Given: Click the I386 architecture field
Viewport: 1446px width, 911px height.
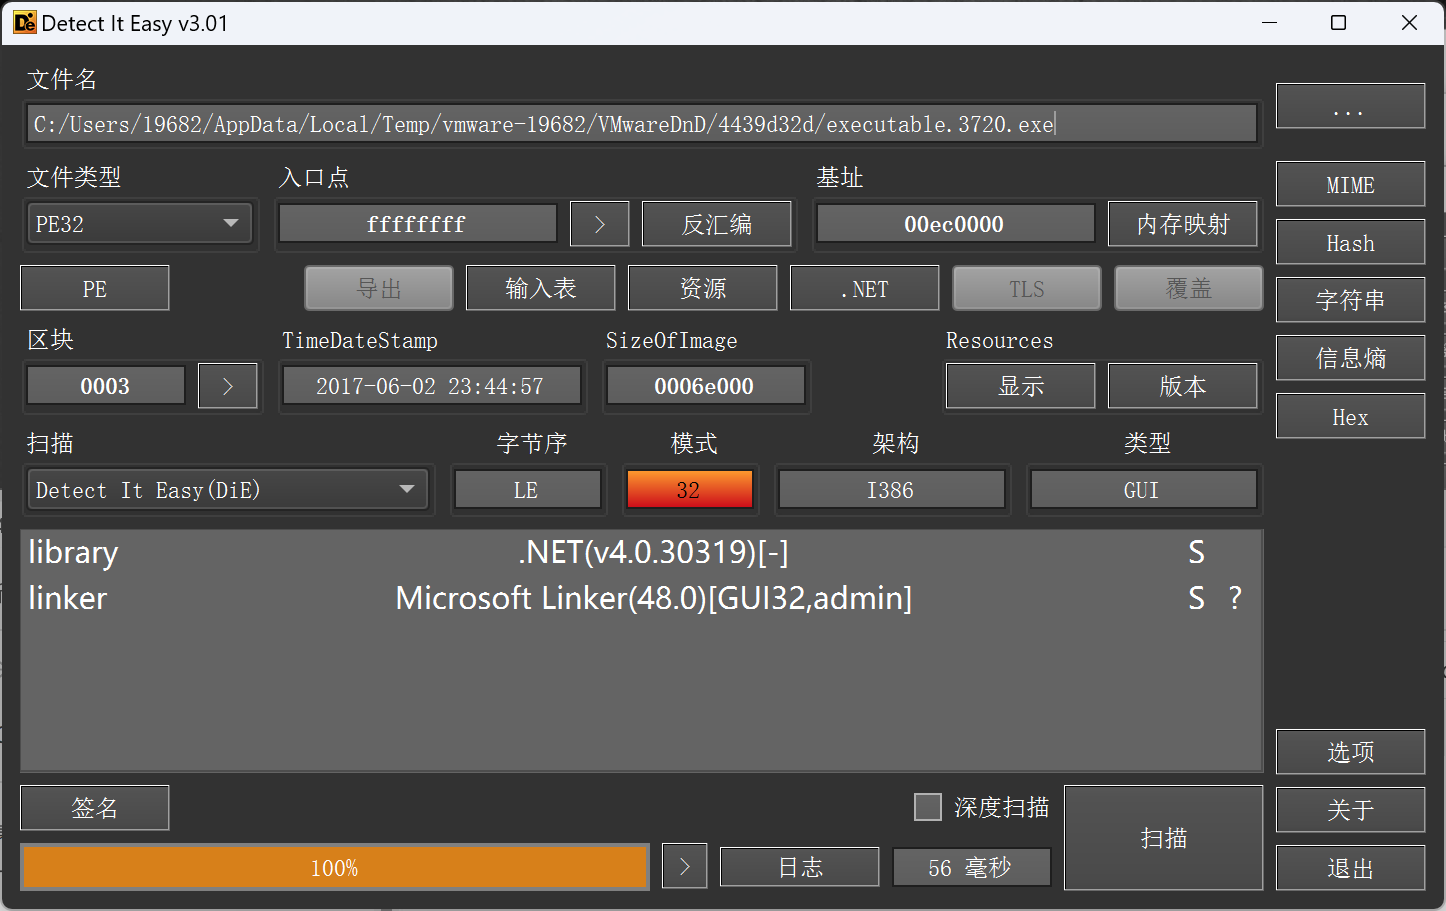Looking at the screenshot, I should (891, 490).
